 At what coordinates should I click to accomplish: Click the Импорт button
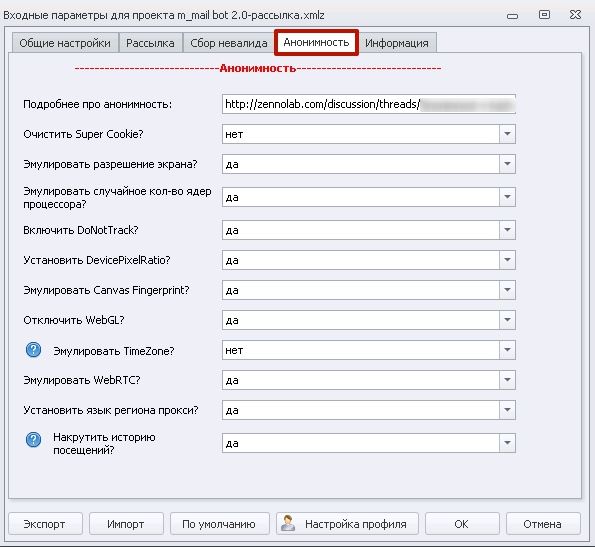(x=126, y=524)
